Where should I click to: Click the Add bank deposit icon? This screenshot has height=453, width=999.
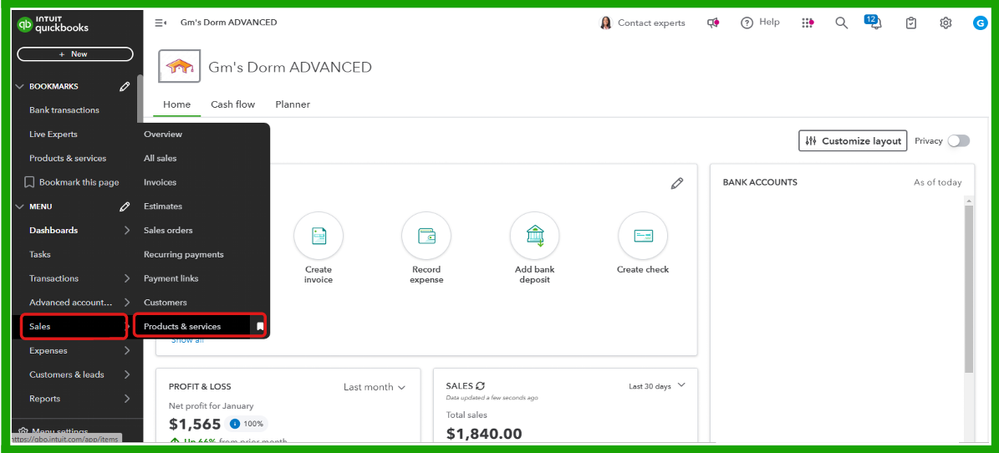(535, 236)
